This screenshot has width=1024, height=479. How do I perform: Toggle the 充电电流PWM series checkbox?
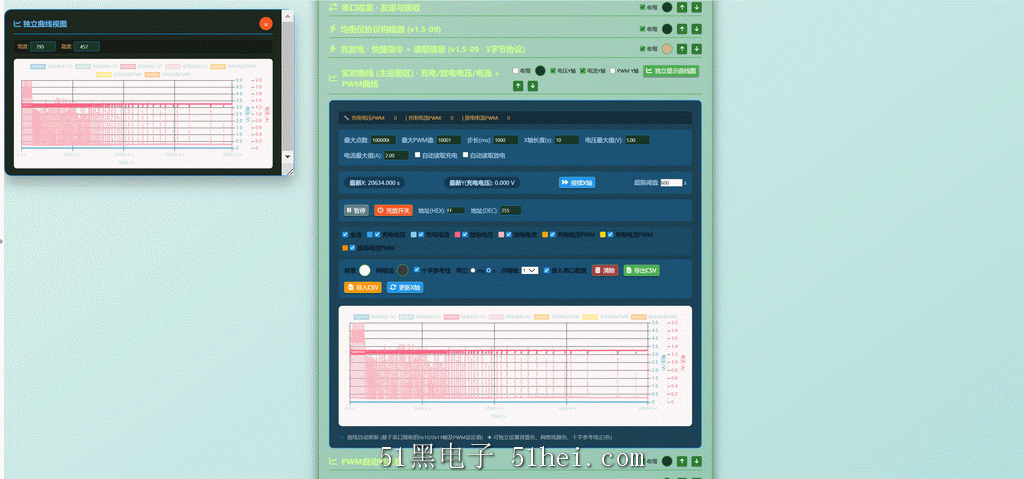coord(611,234)
